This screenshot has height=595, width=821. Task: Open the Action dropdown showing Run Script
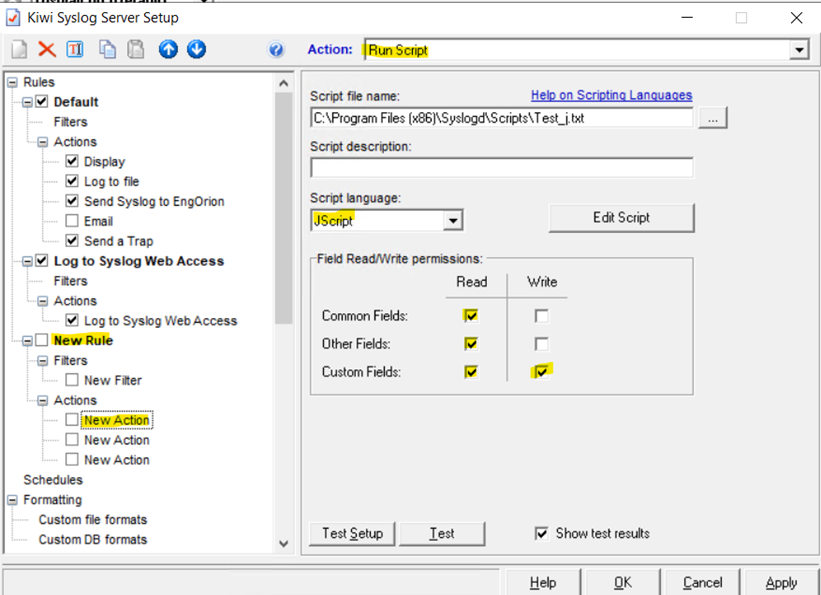(x=799, y=50)
